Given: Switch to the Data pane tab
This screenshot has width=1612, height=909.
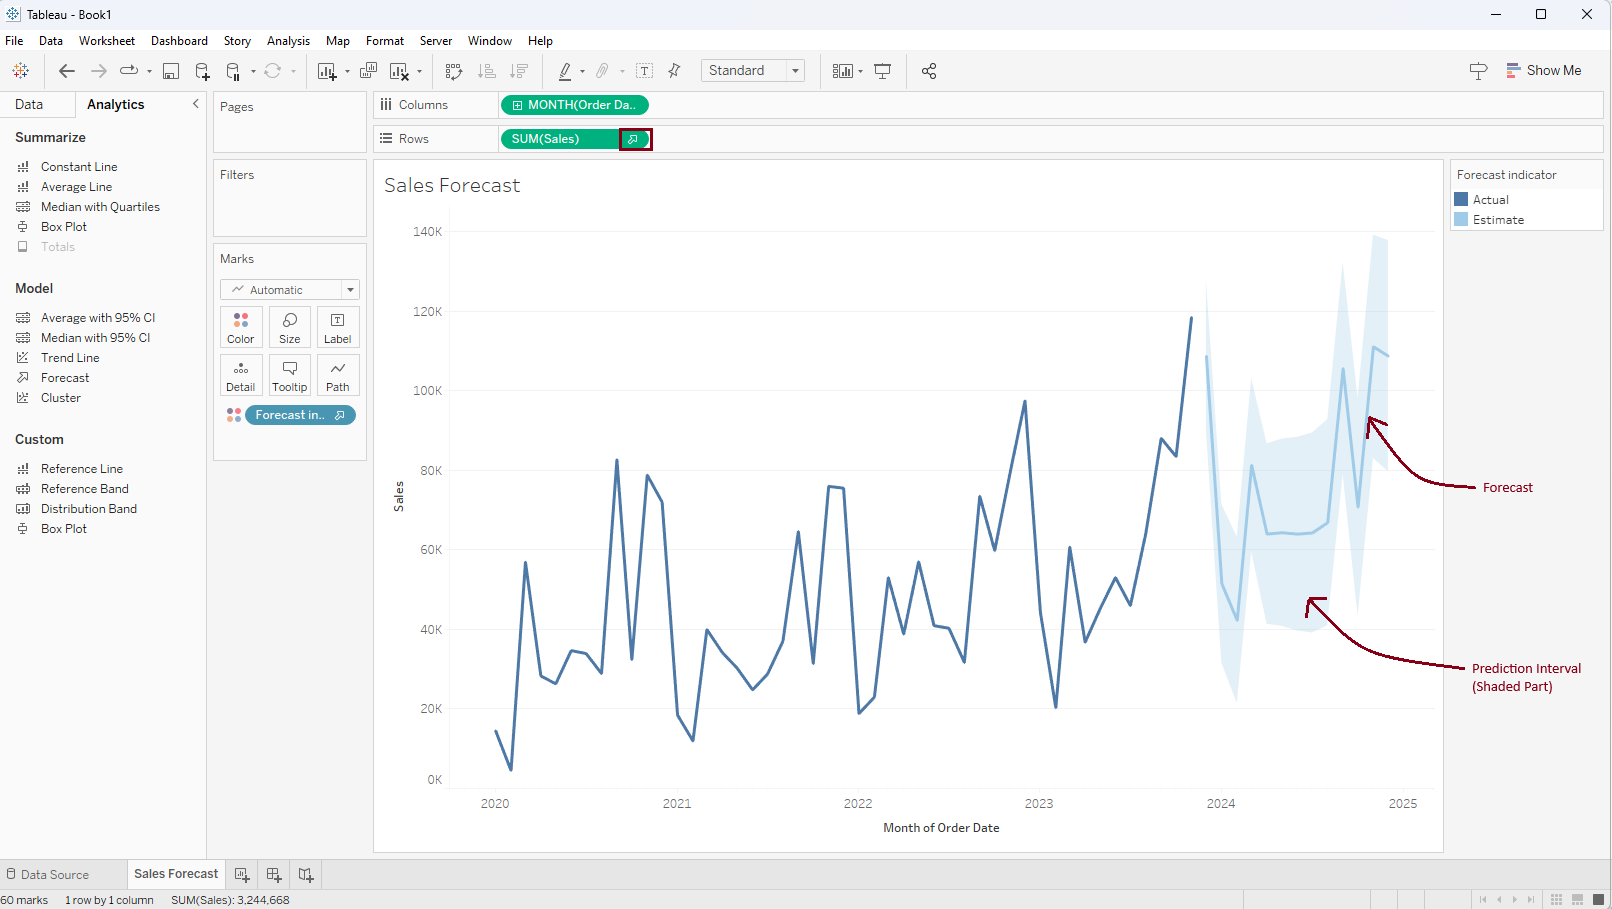Looking at the screenshot, I should coord(29,104).
